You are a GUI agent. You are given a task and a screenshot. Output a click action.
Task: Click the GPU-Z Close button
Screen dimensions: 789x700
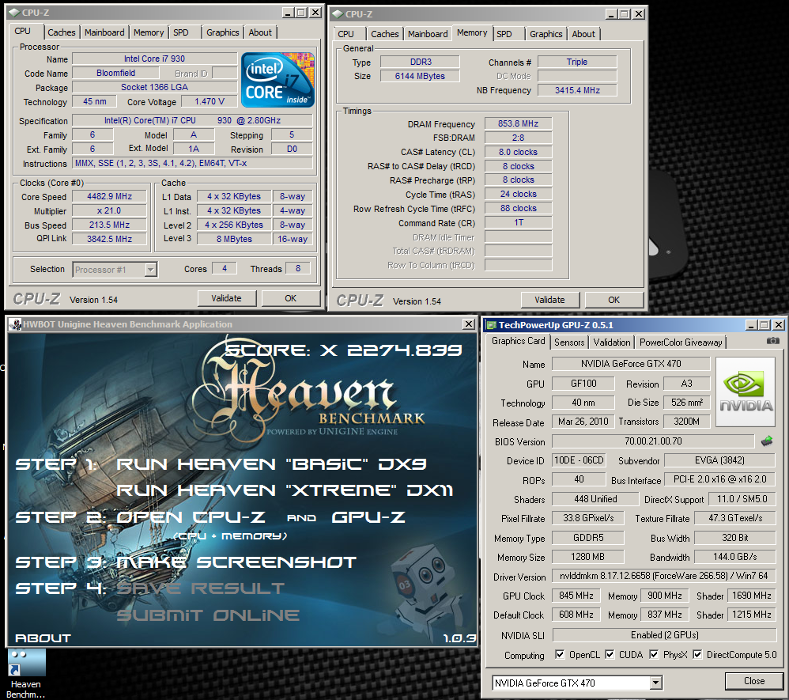tap(754, 681)
